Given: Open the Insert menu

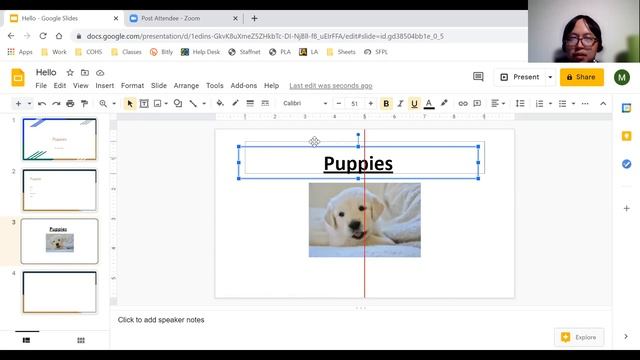Looking at the screenshot, I should 104,85.
